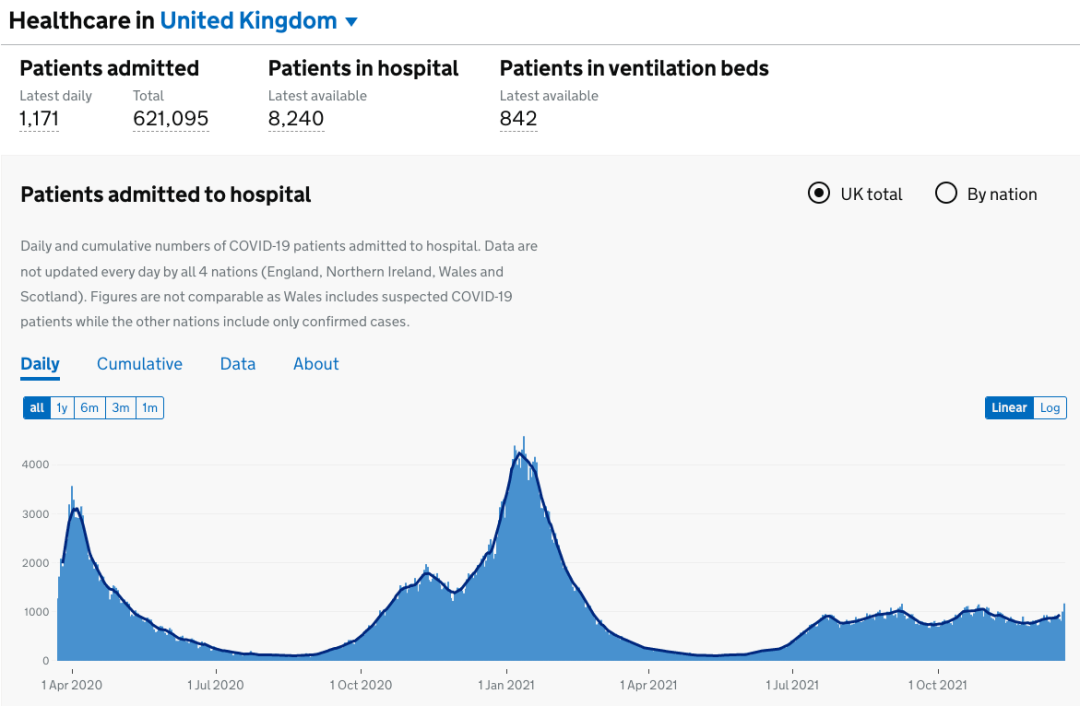
Task: Click the January 2021 peak on chart
Action: pyautogui.click(x=521, y=455)
